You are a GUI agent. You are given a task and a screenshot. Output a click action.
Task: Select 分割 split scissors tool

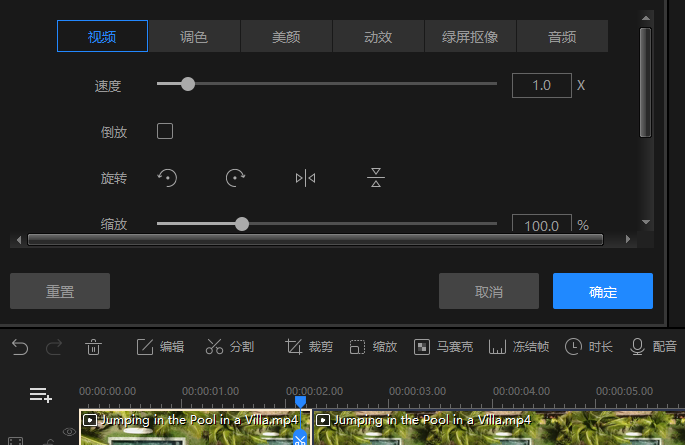point(230,347)
